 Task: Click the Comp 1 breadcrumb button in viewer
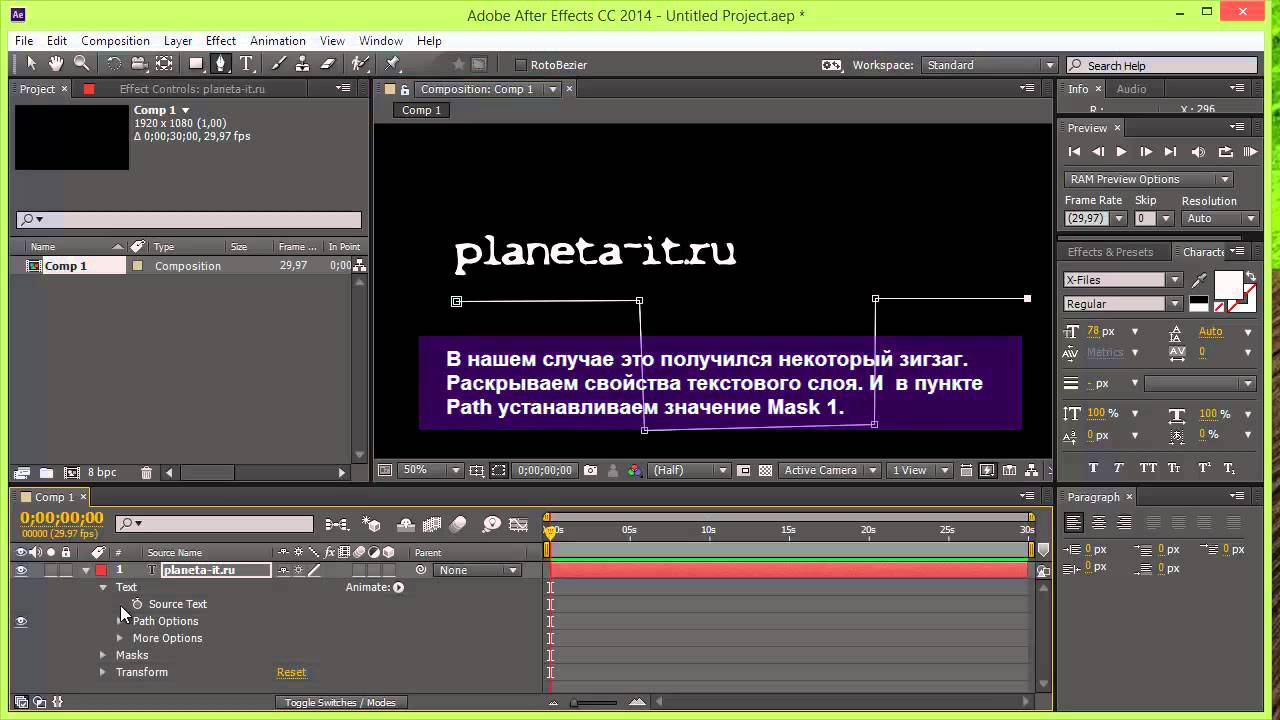tap(421, 110)
